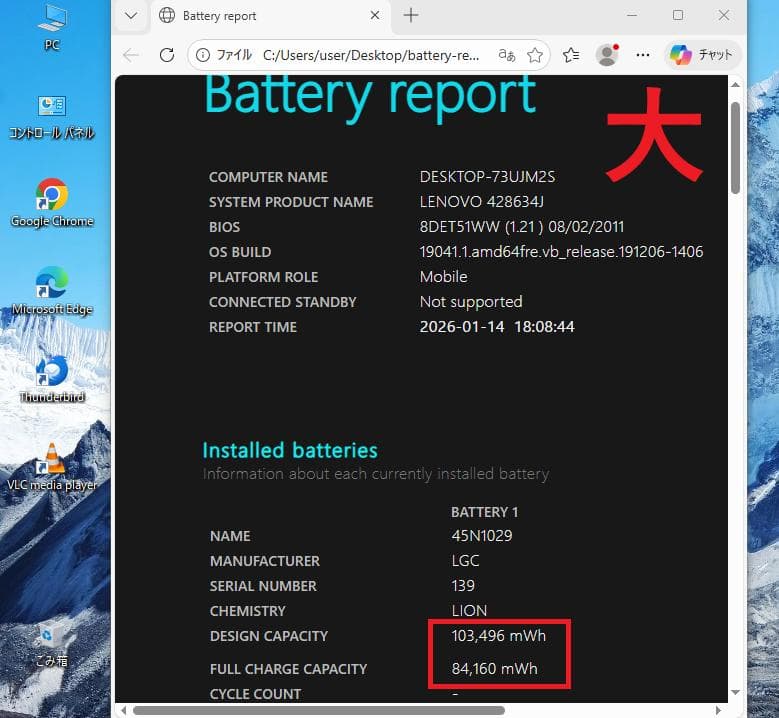Viewport: 779px width, 718px height.
Task: Open VLC media player shortcut
Action: coord(52,467)
